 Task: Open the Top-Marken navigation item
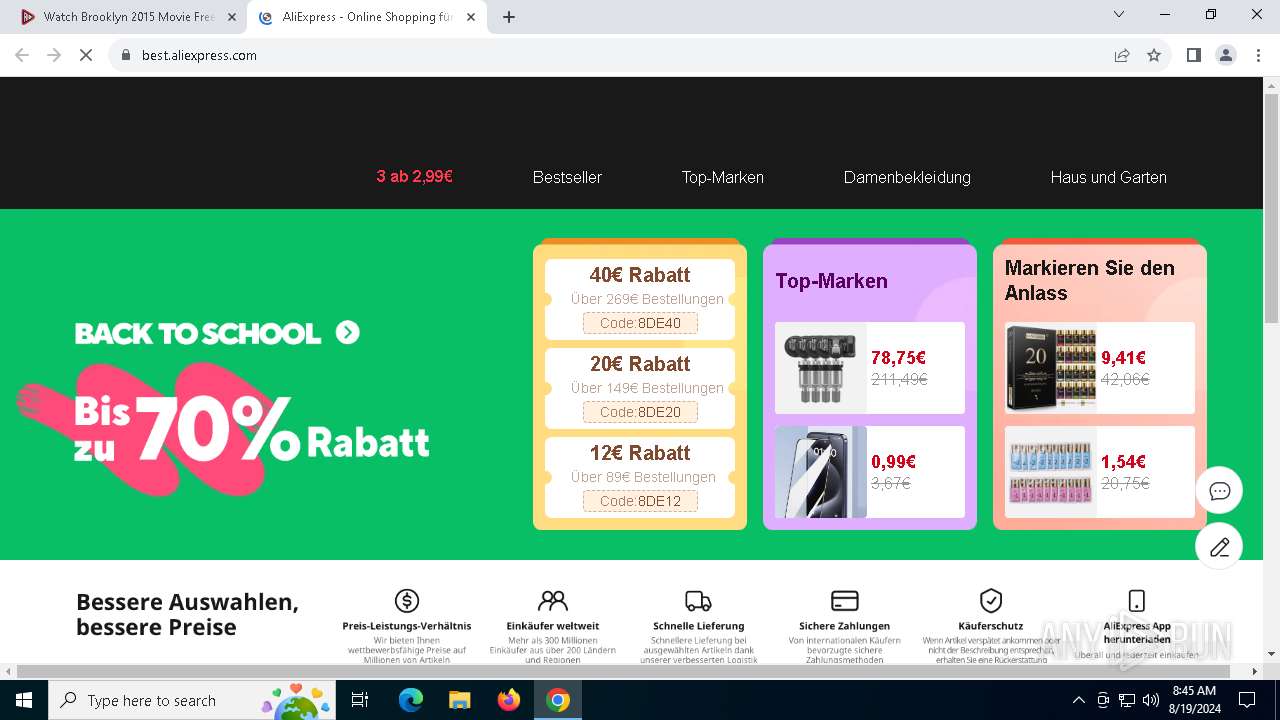[723, 177]
